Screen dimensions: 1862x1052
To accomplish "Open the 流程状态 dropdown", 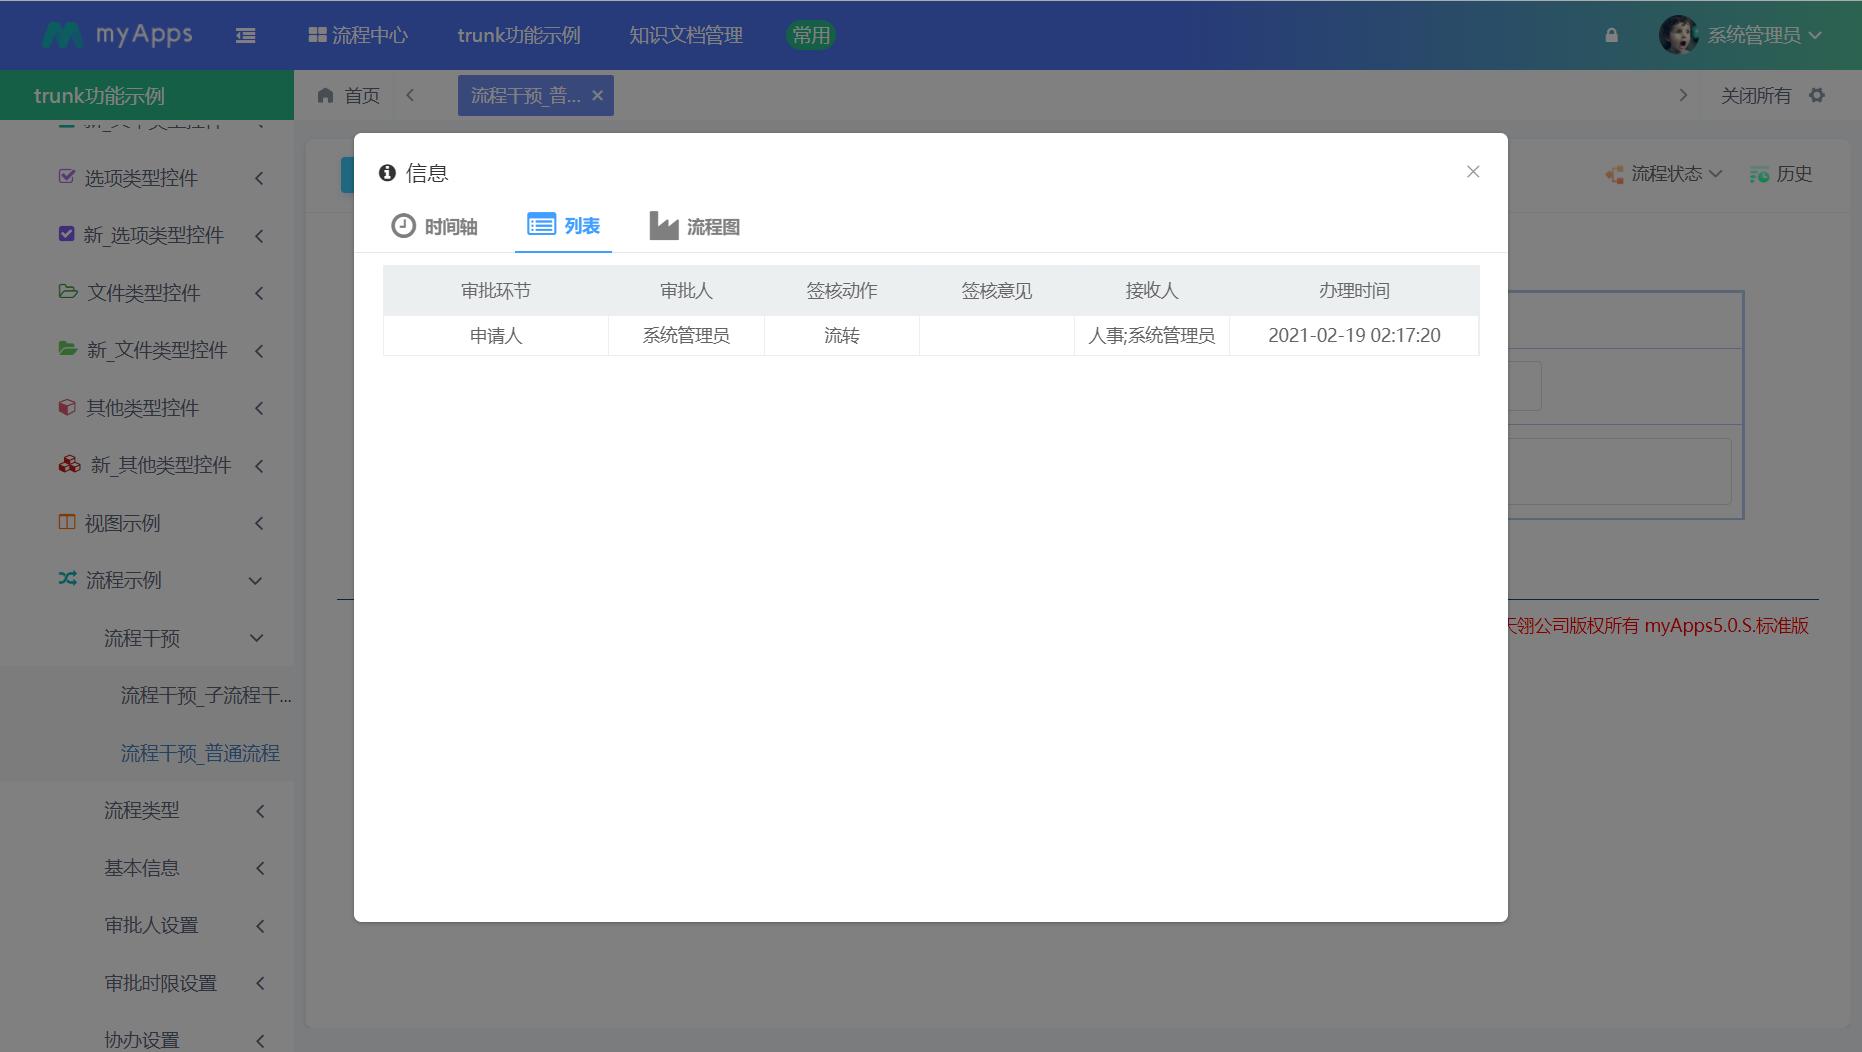I will coord(1665,174).
